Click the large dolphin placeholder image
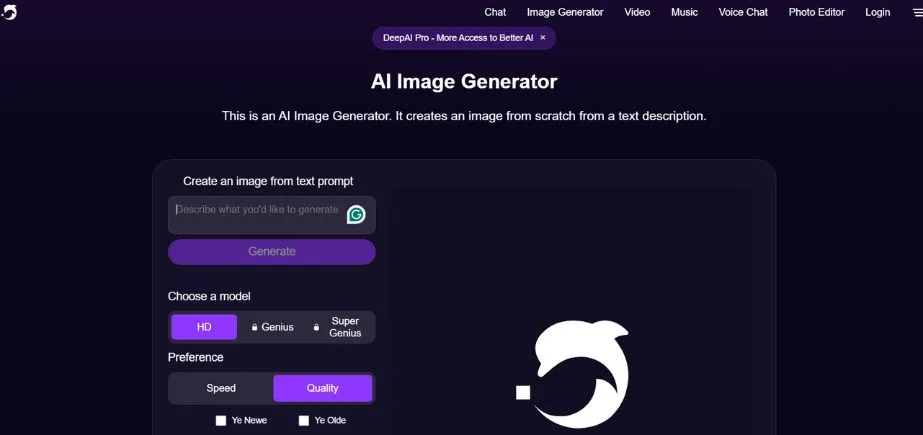This screenshot has width=923, height=435. (573, 374)
